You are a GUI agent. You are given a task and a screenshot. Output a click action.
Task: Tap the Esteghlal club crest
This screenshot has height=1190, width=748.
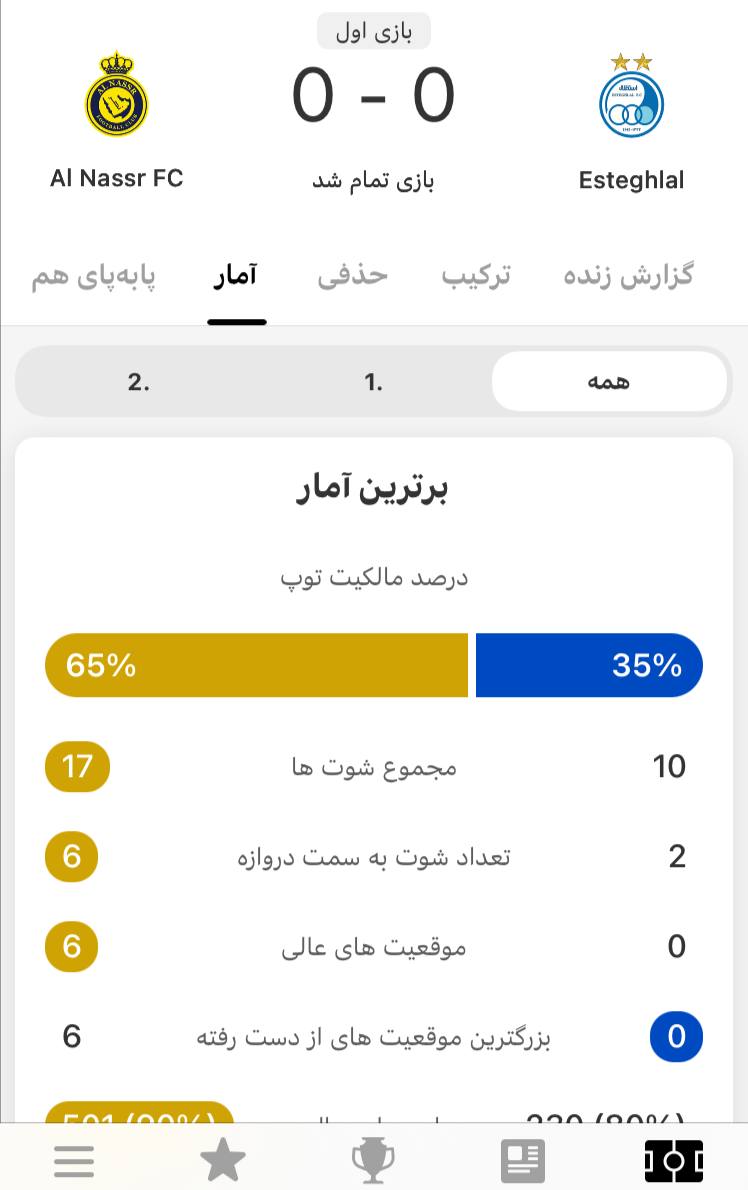[x=631, y=96]
